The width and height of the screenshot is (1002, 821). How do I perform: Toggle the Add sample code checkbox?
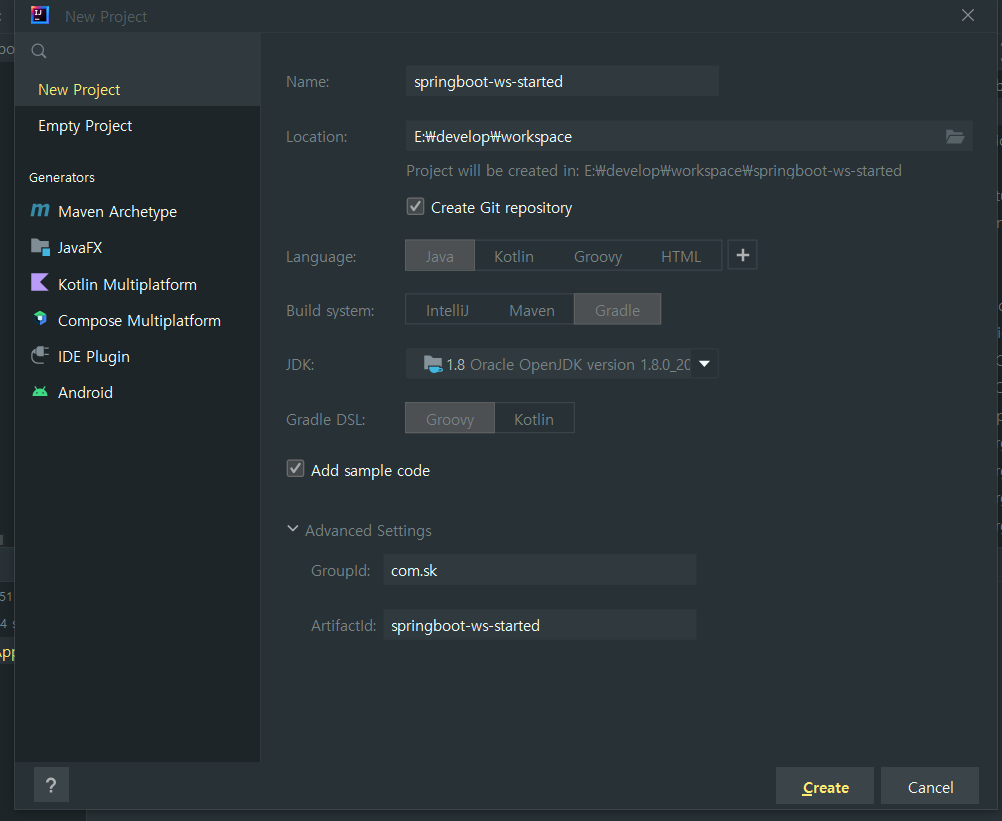pos(296,469)
